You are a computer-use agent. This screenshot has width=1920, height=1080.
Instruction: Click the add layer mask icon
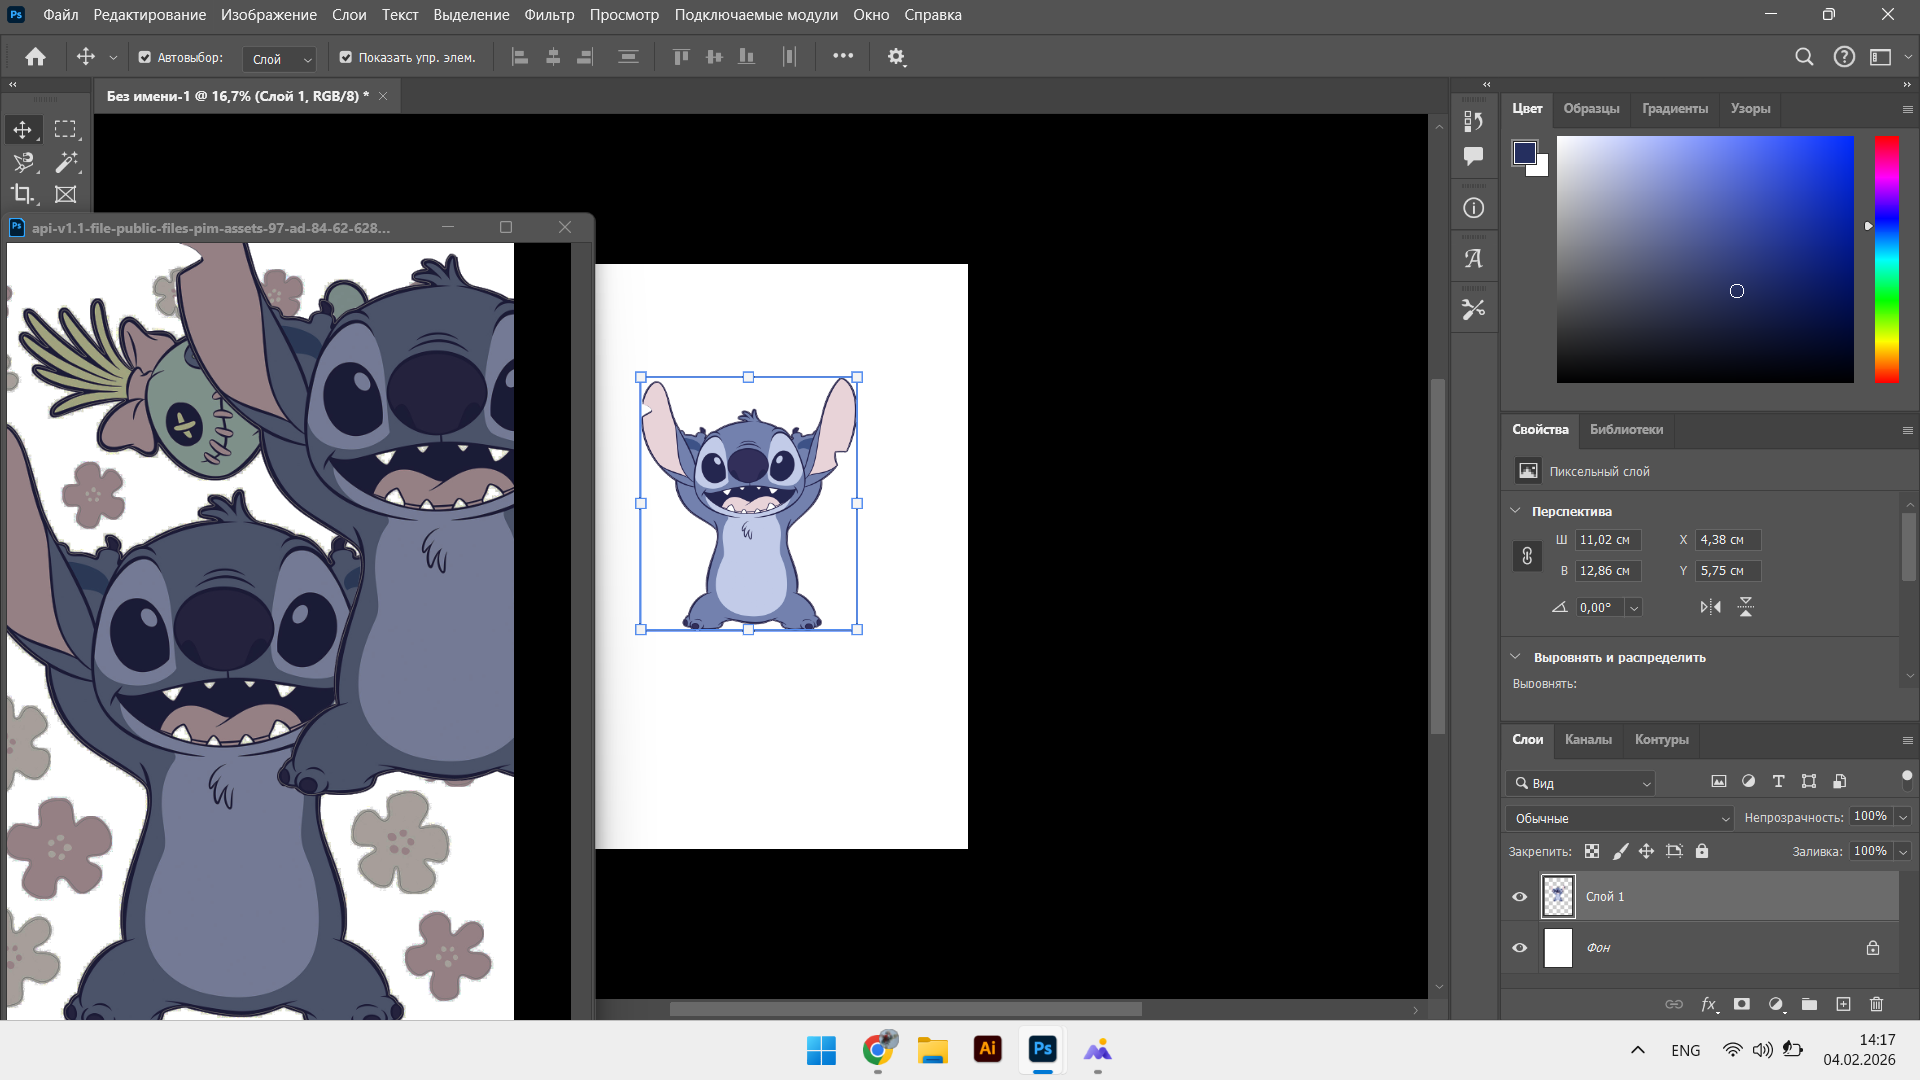[1742, 1004]
